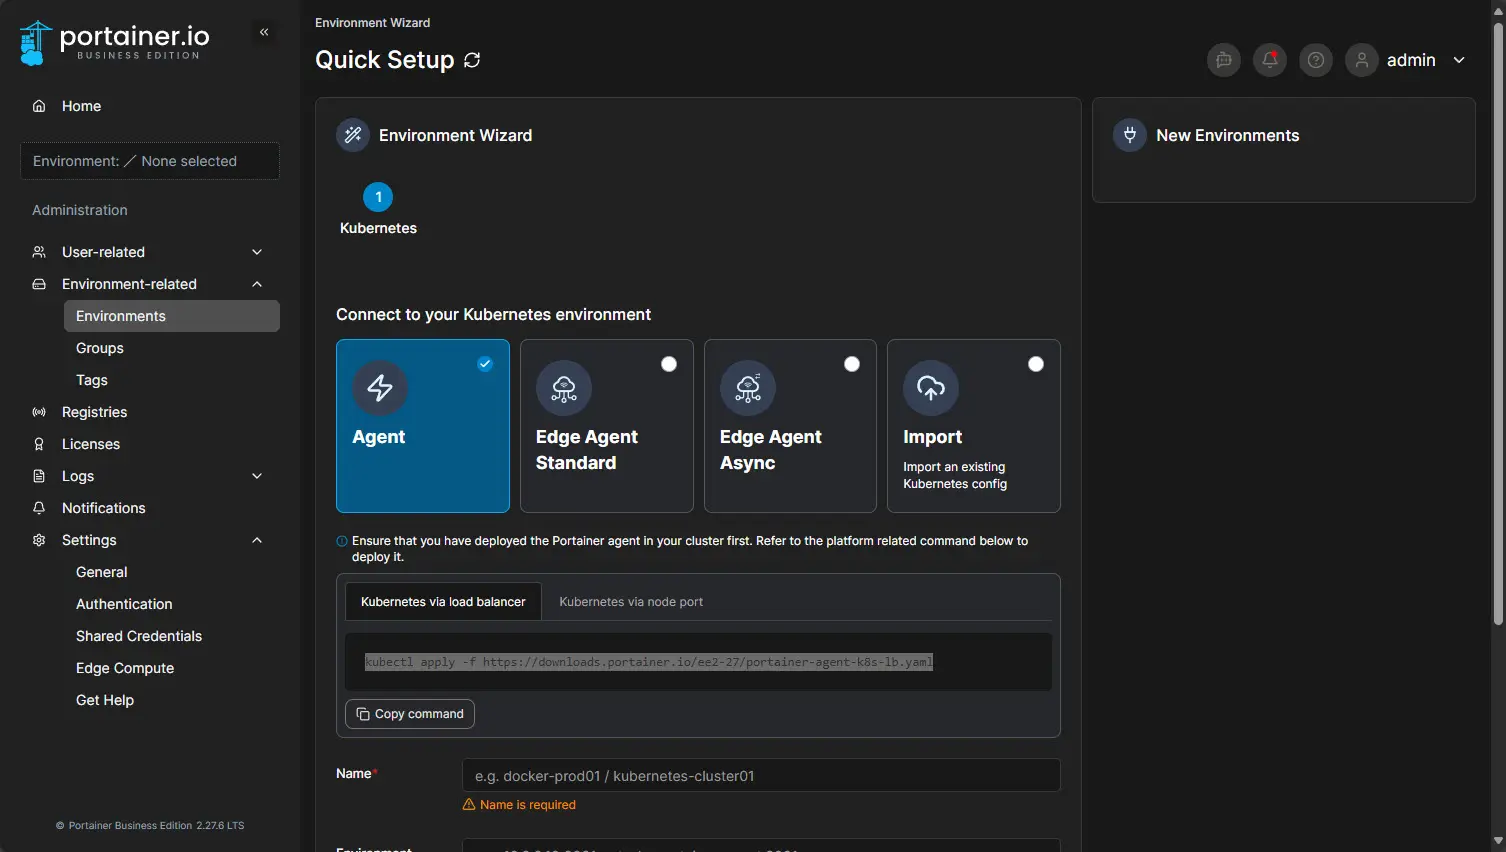Choose the Import Kubernetes config radio option
The height and width of the screenshot is (852, 1506).
(x=1036, y=364)
